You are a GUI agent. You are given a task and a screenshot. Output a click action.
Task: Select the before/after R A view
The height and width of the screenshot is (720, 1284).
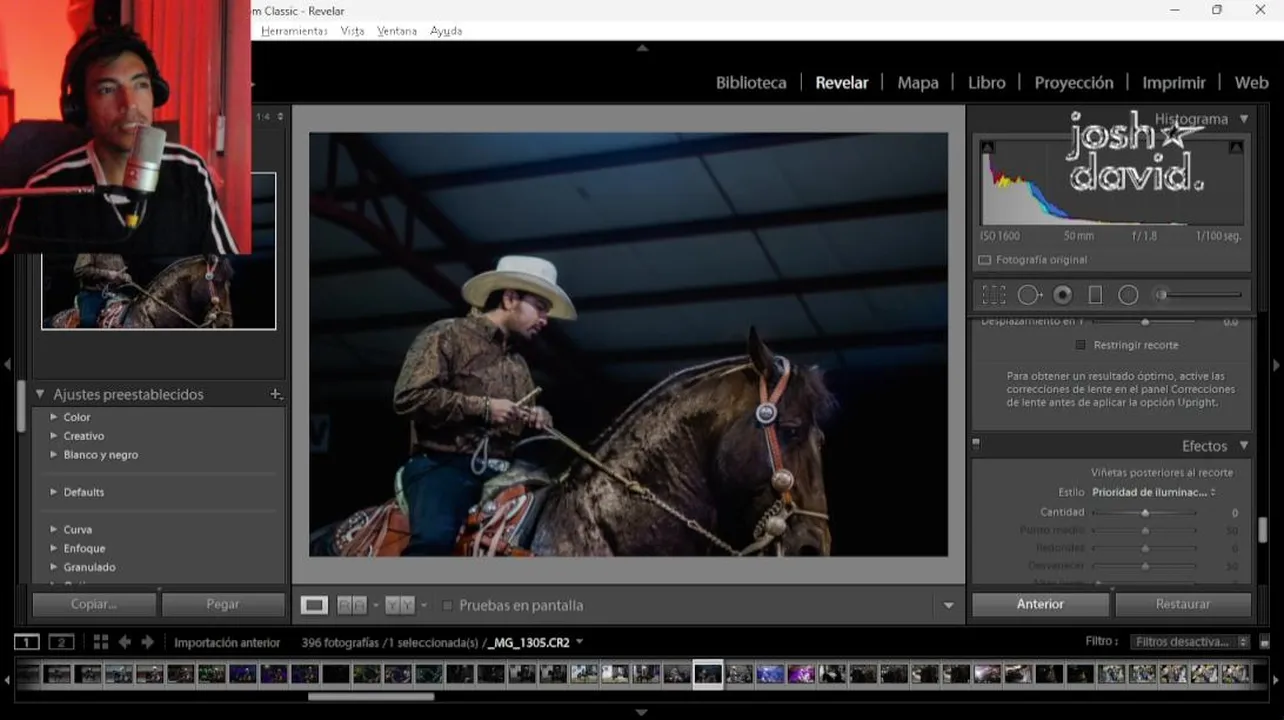coord(351,605)
